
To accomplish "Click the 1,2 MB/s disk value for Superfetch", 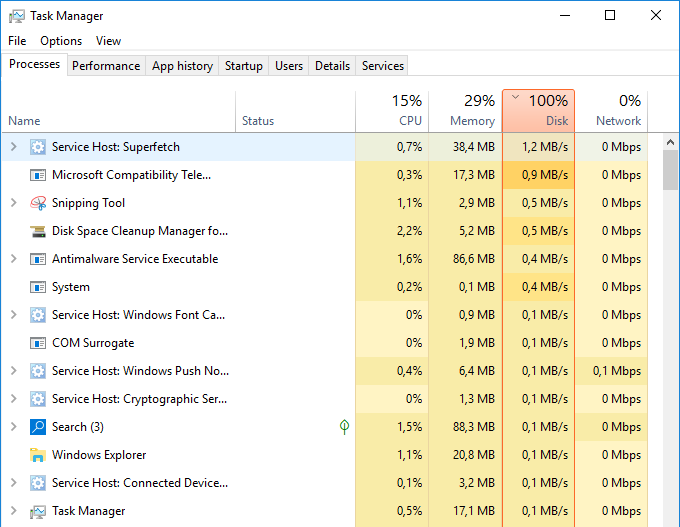I will [x=545, y=147].
